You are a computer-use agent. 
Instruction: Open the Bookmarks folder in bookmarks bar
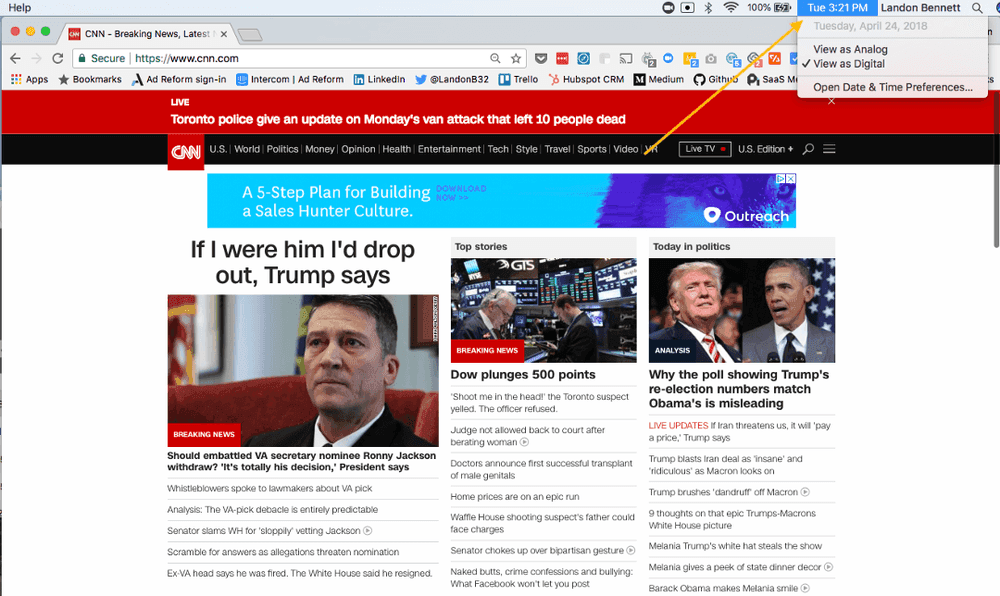[90, 79]
